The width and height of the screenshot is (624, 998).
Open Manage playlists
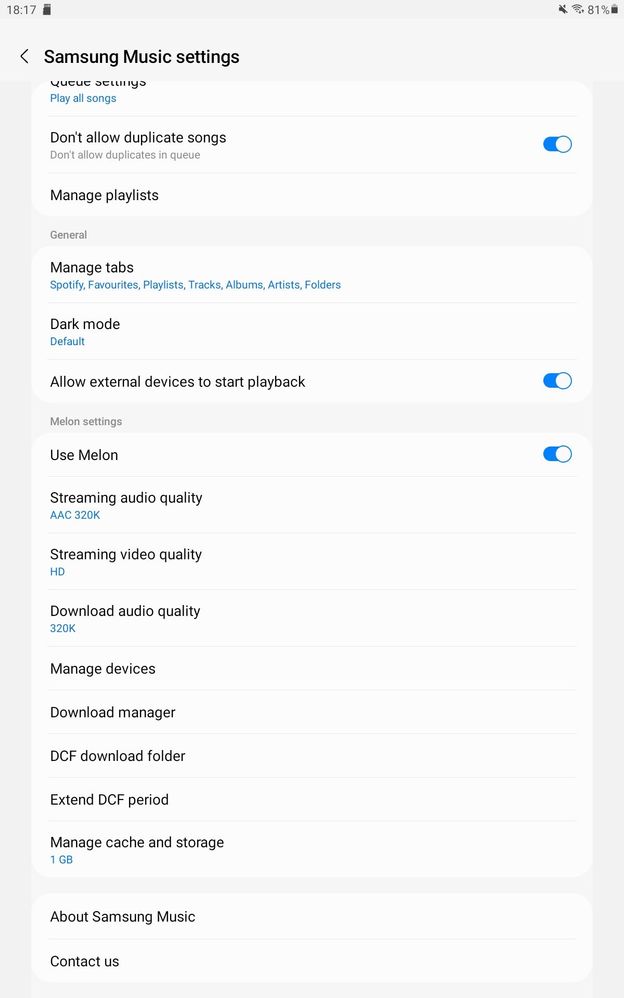(x=312, y=195)
